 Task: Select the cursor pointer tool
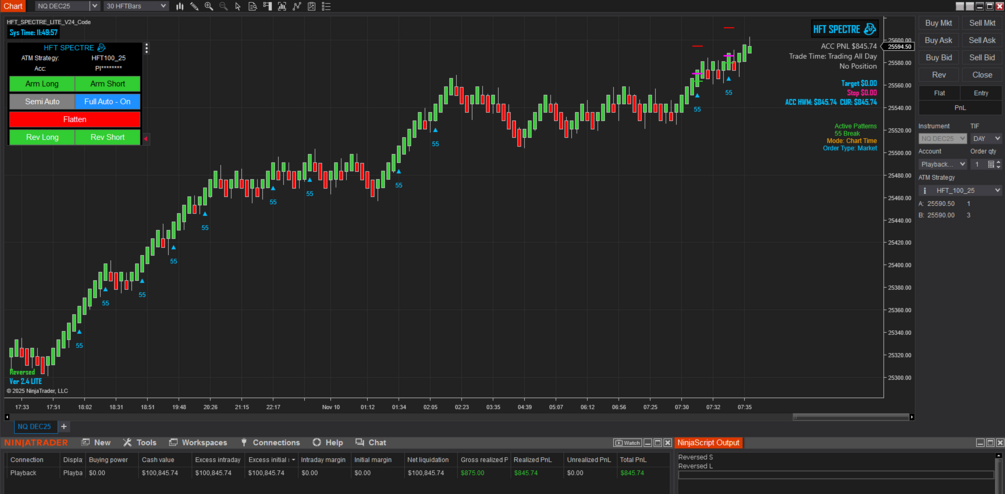point(238,6)
